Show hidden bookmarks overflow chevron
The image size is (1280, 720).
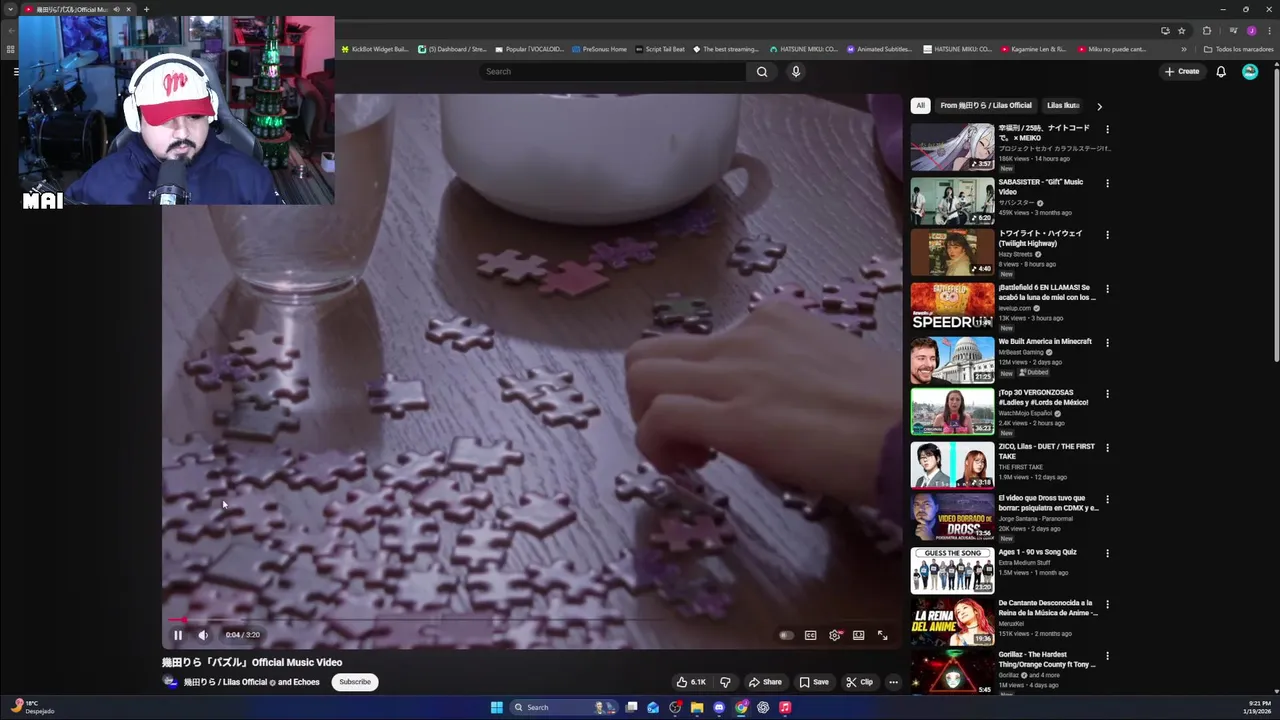pyautogui.click(x=1184, y=49)
